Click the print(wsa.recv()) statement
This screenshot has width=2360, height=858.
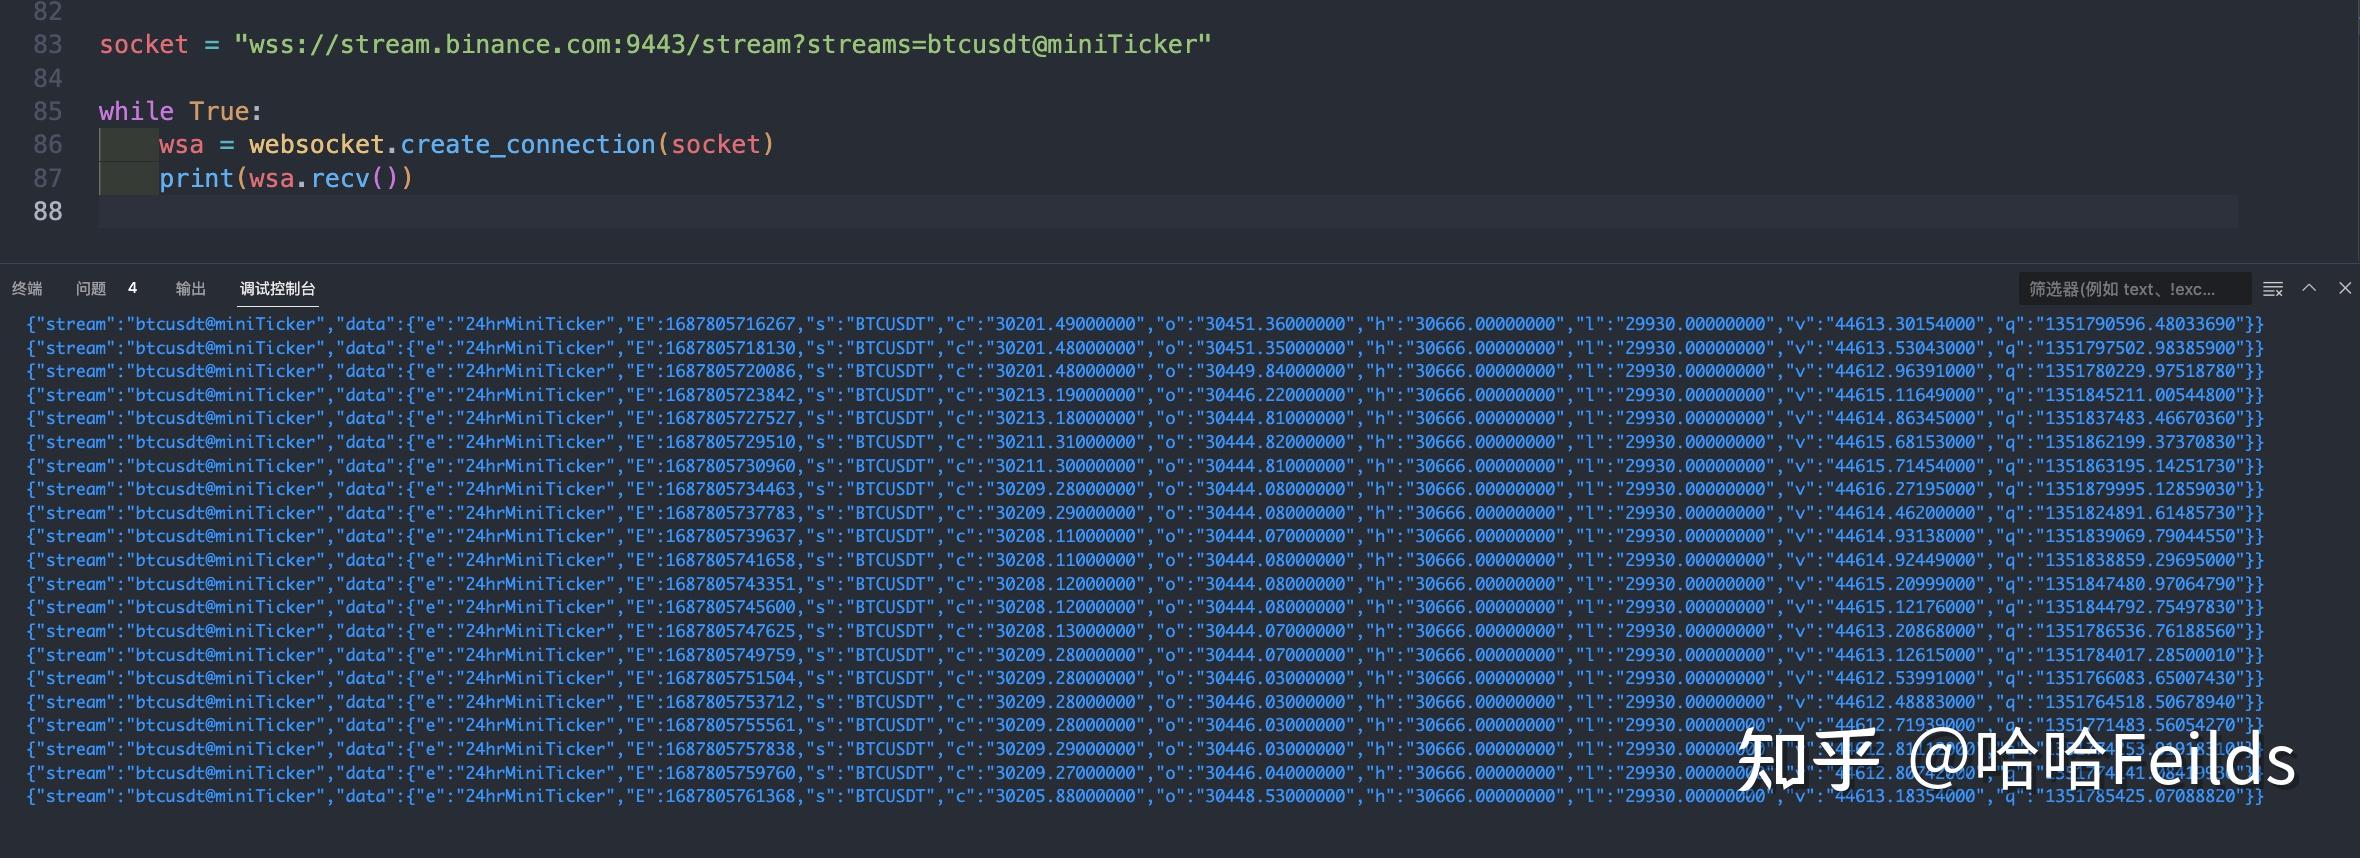286,178
